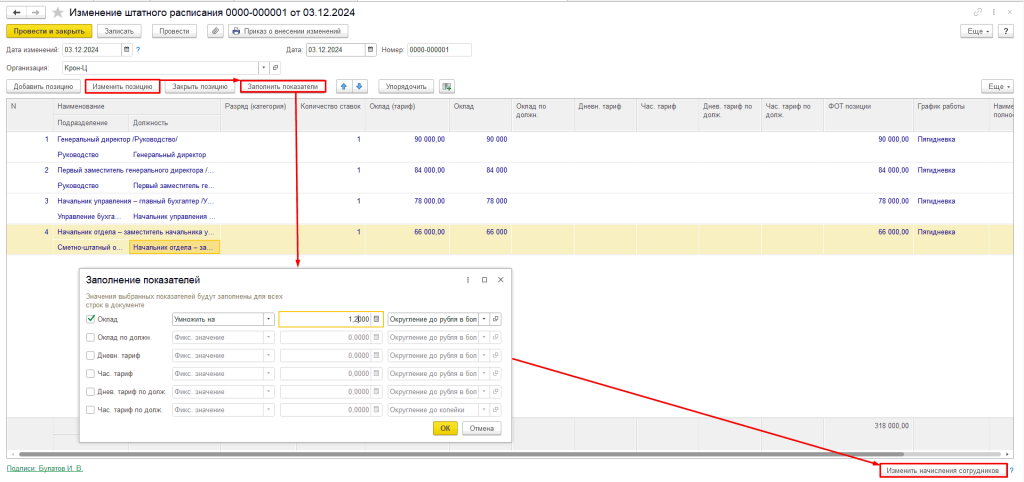Image resolution: width=1024 pixels, height=482 pixels.
Task: Click the back navigation arrow
Action: [x=16, y=11]
